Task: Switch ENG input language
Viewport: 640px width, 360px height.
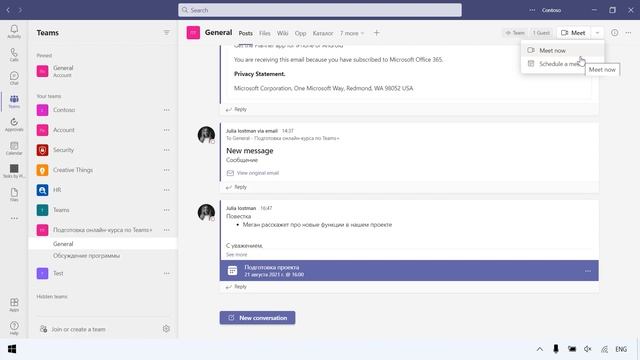Action: [621, 349]
